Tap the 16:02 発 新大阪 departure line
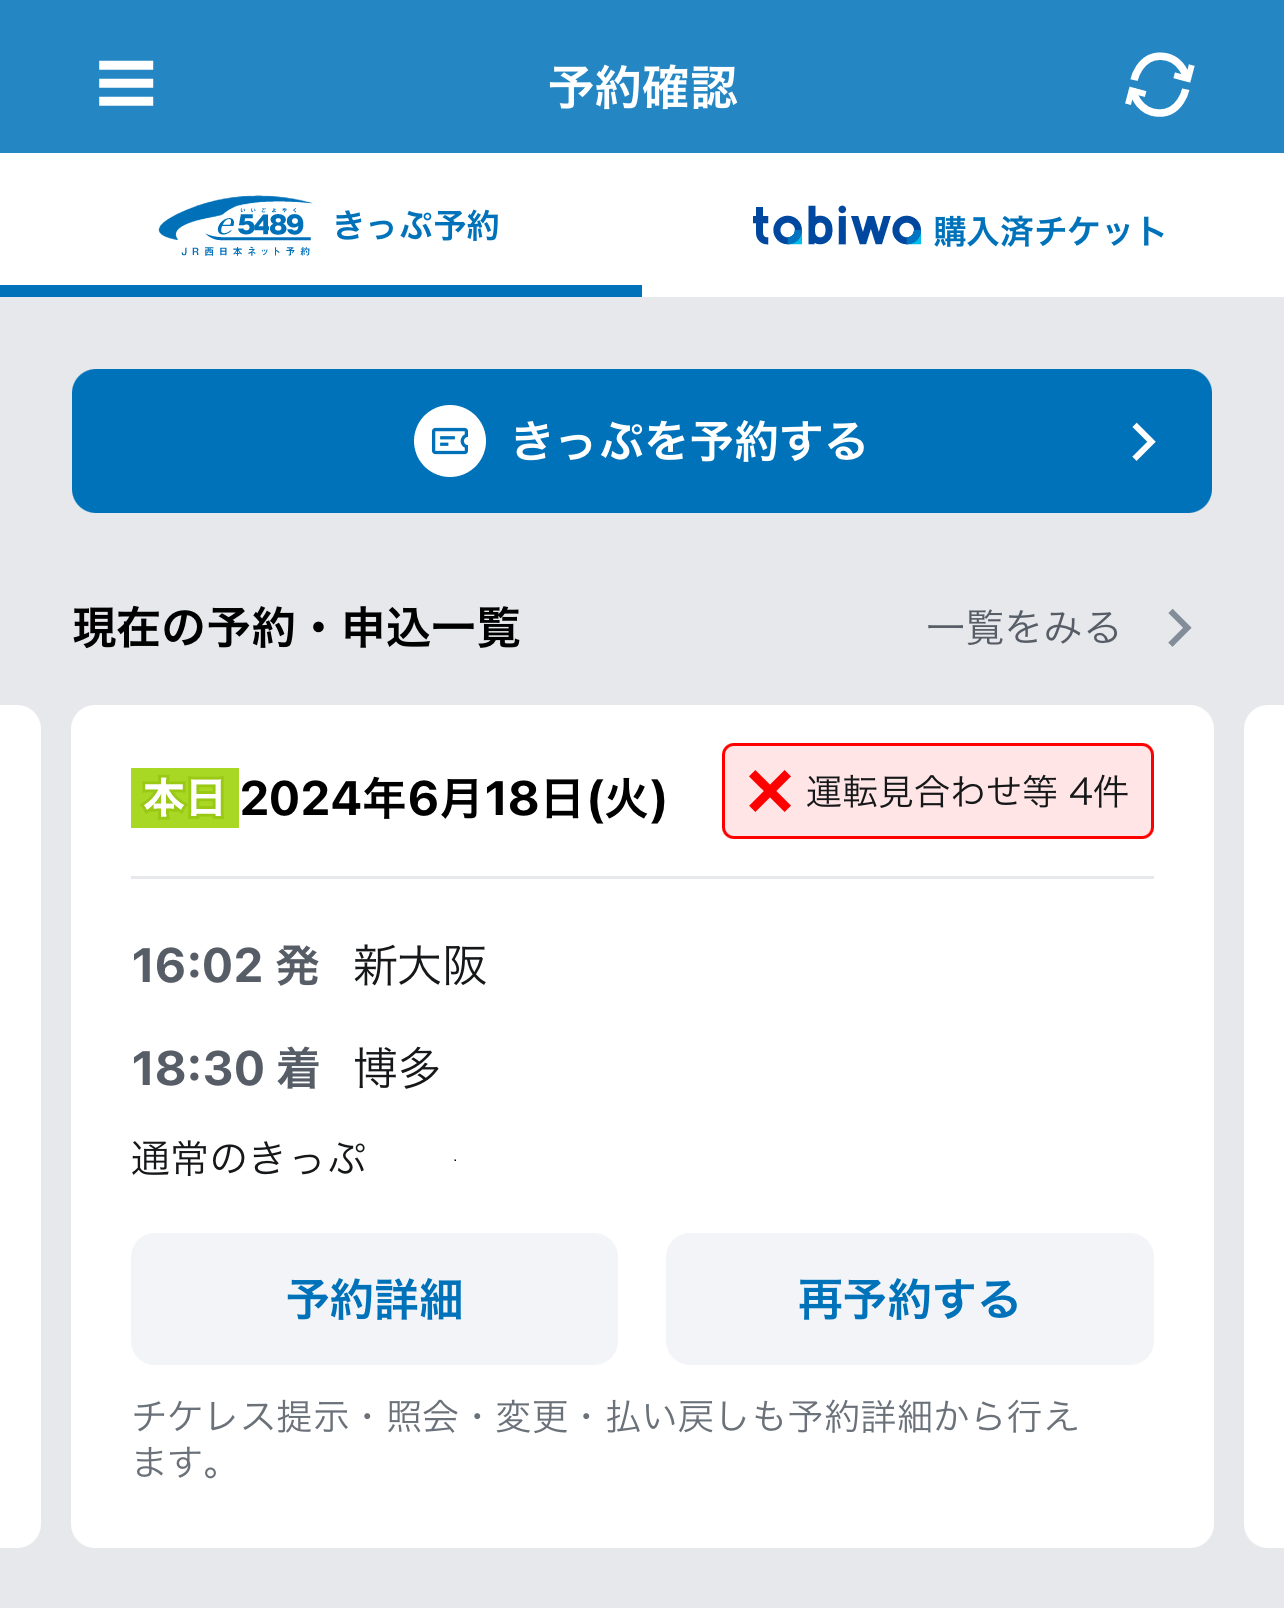This screenshot has width=1284, height=1608. [x=309, y=966]
